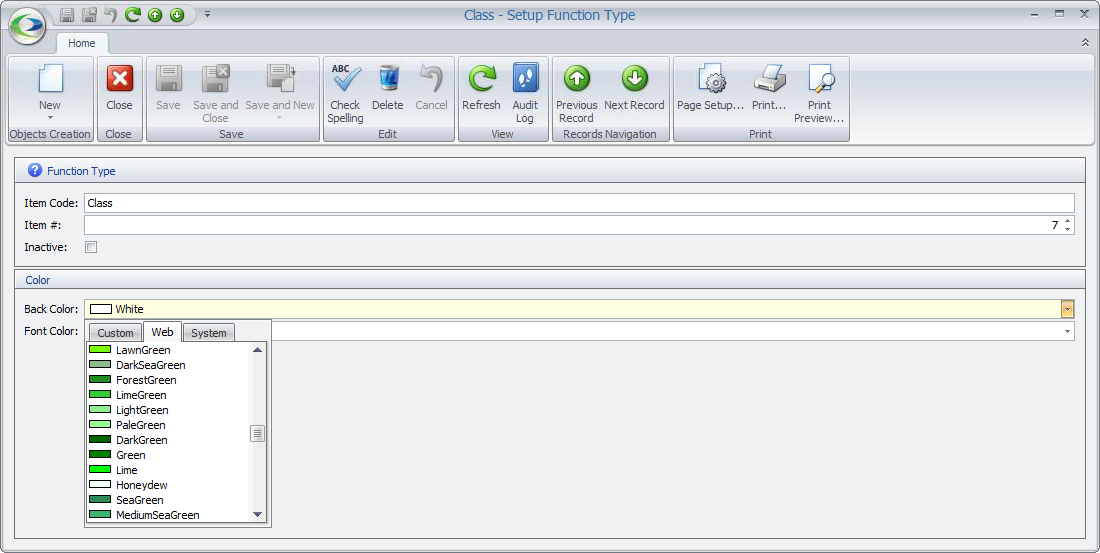Click the Delete trash bin icon
Image resolution: width=1100 pixels, height=553 pixels.
coord(388,78)
